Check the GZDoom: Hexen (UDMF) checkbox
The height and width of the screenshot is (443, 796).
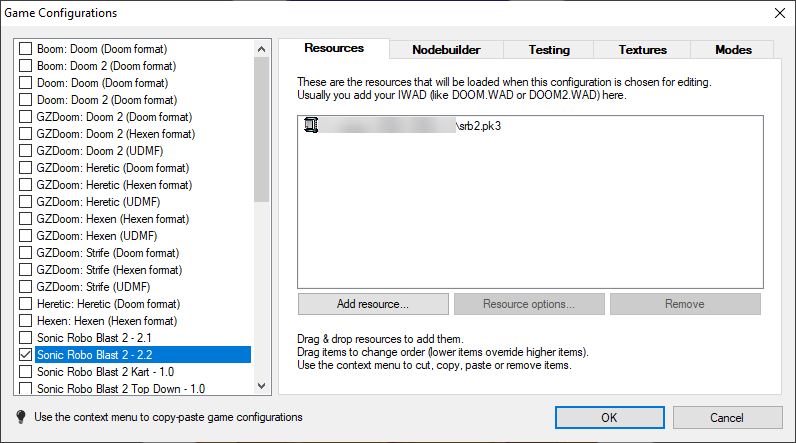(25, 235)
